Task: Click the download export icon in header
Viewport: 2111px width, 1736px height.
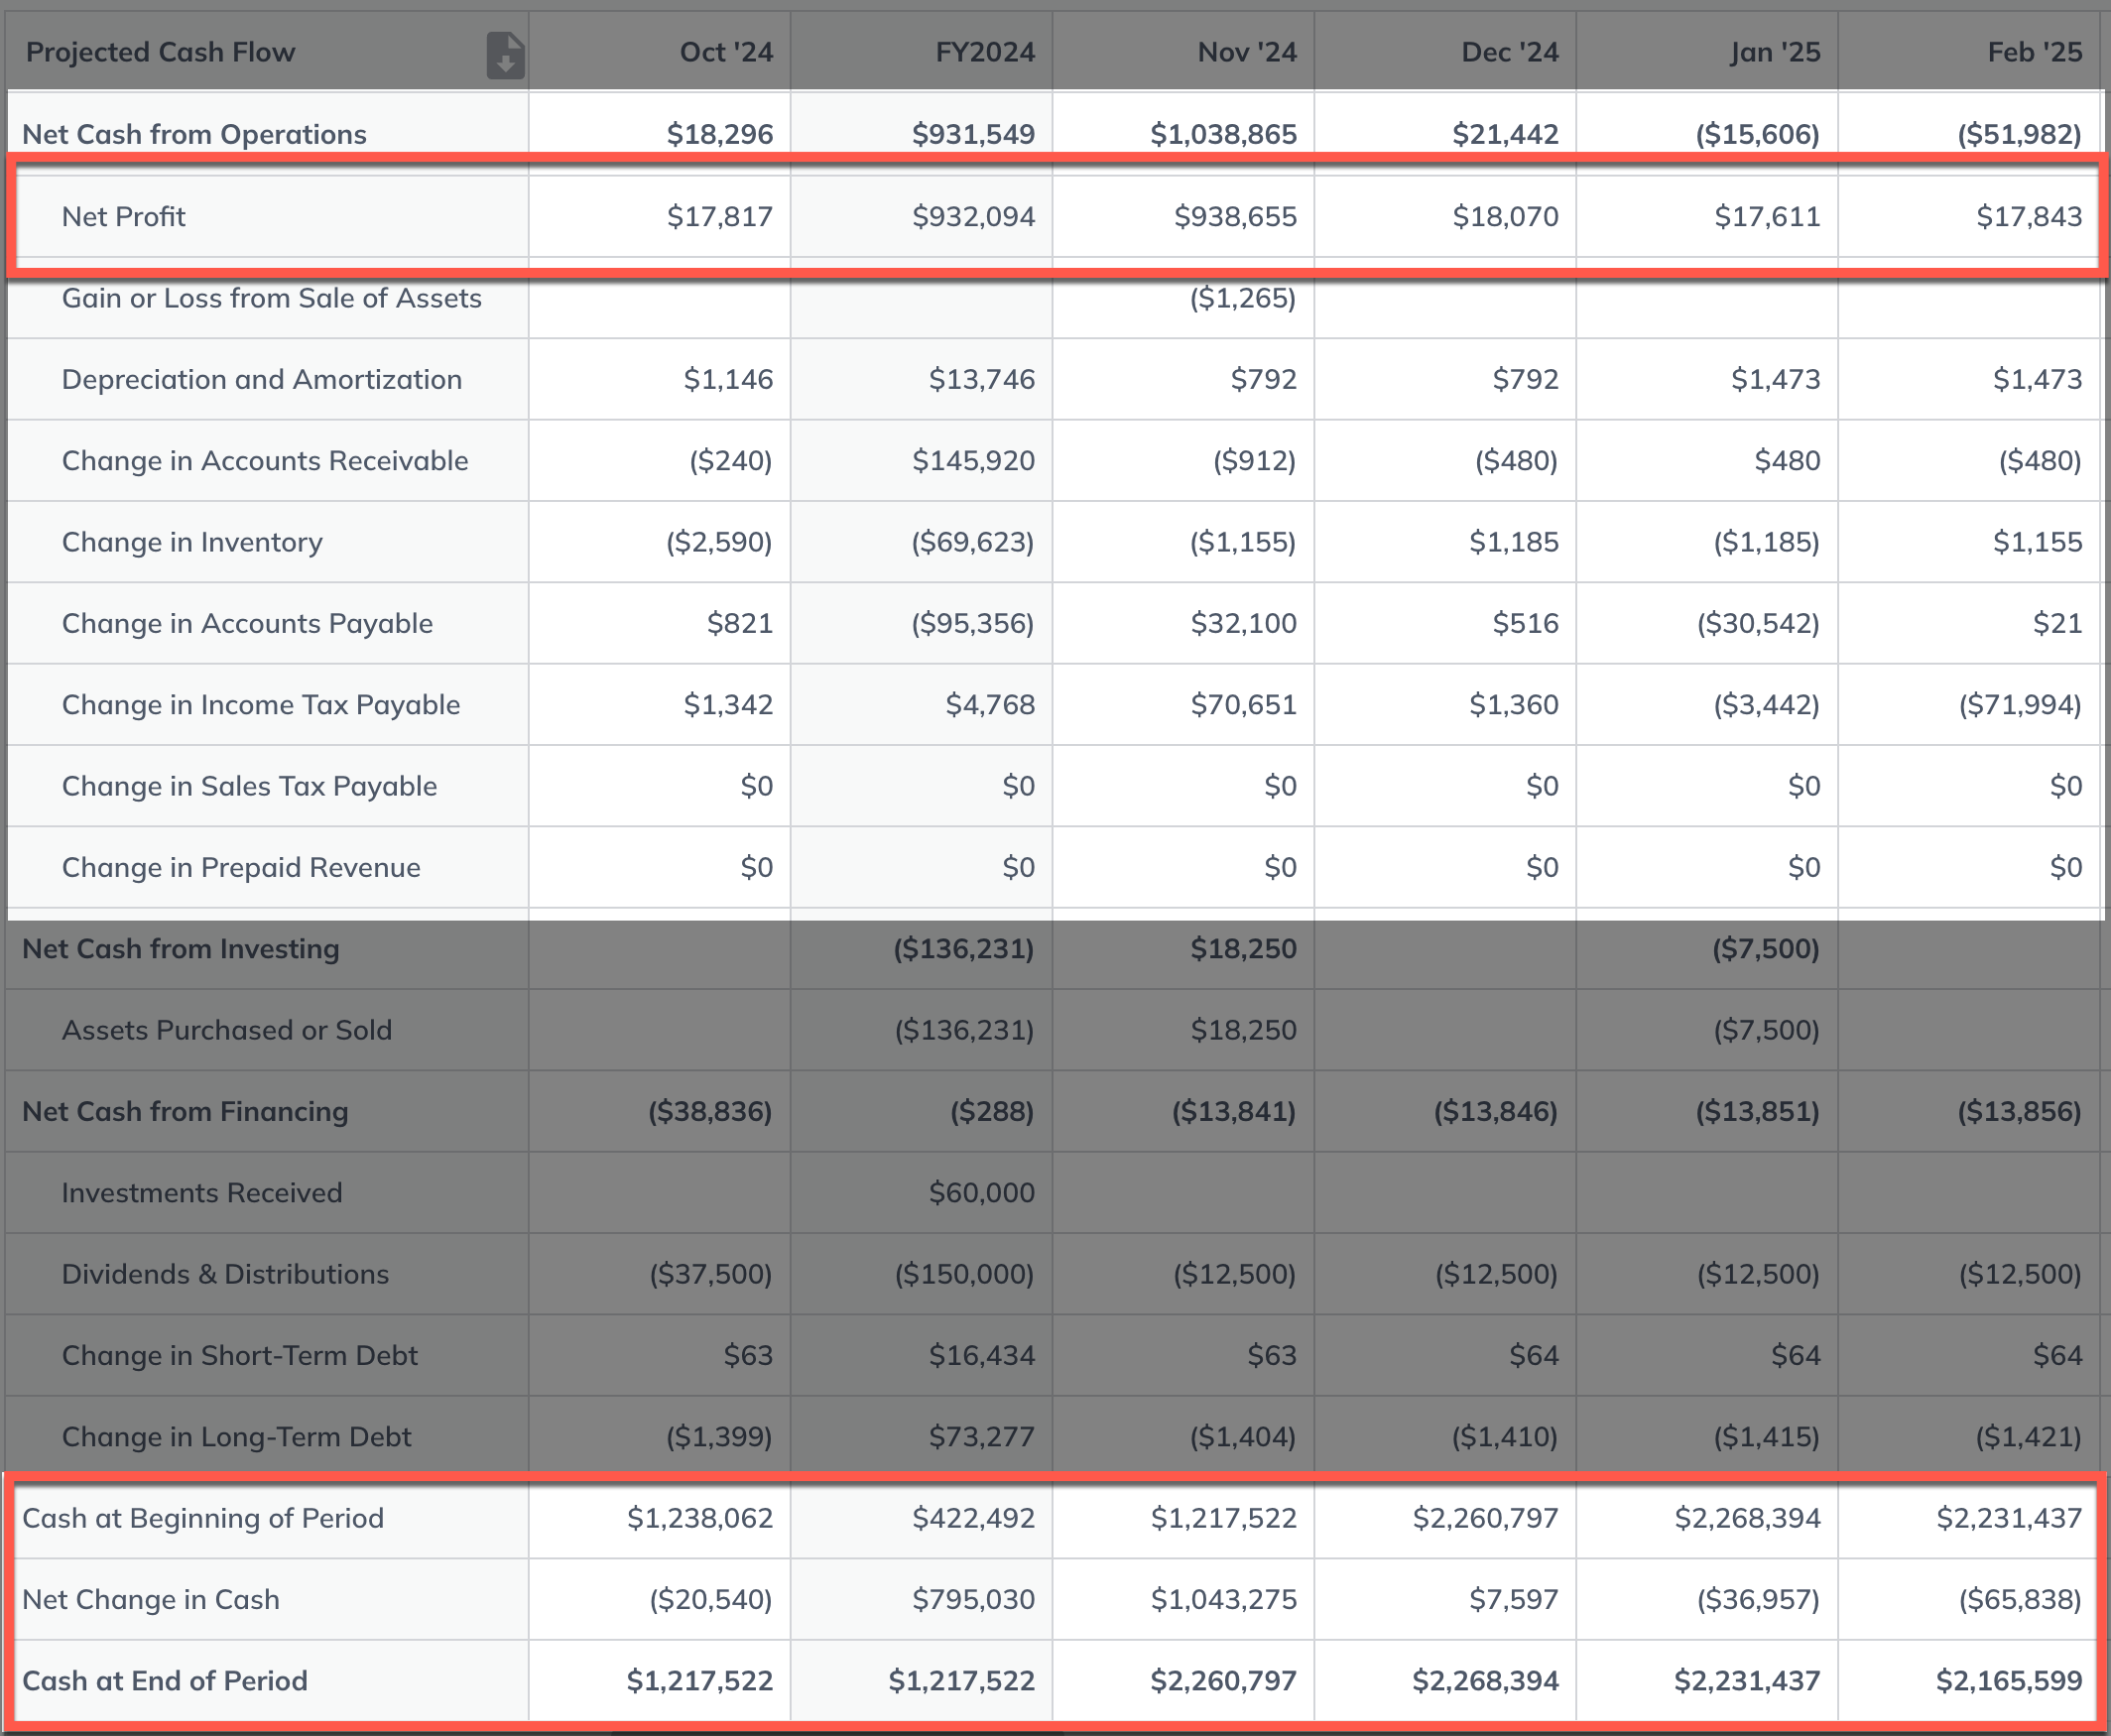Action: click(x=505, y=54)
